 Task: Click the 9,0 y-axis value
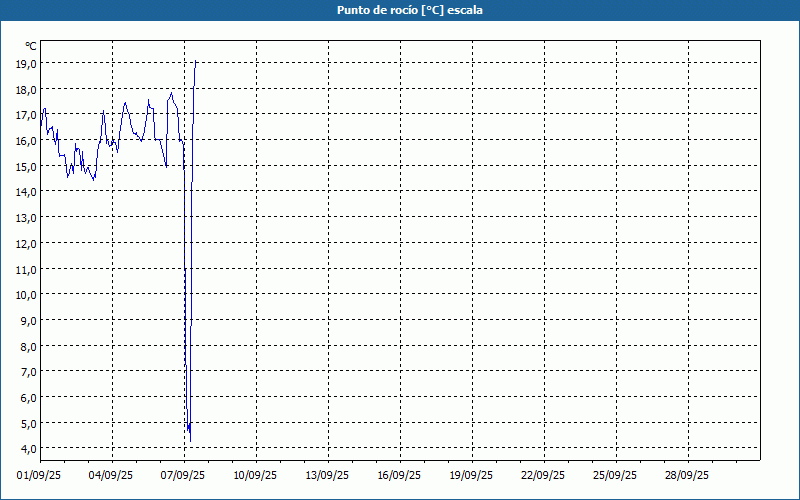click(x=27, y=321)
